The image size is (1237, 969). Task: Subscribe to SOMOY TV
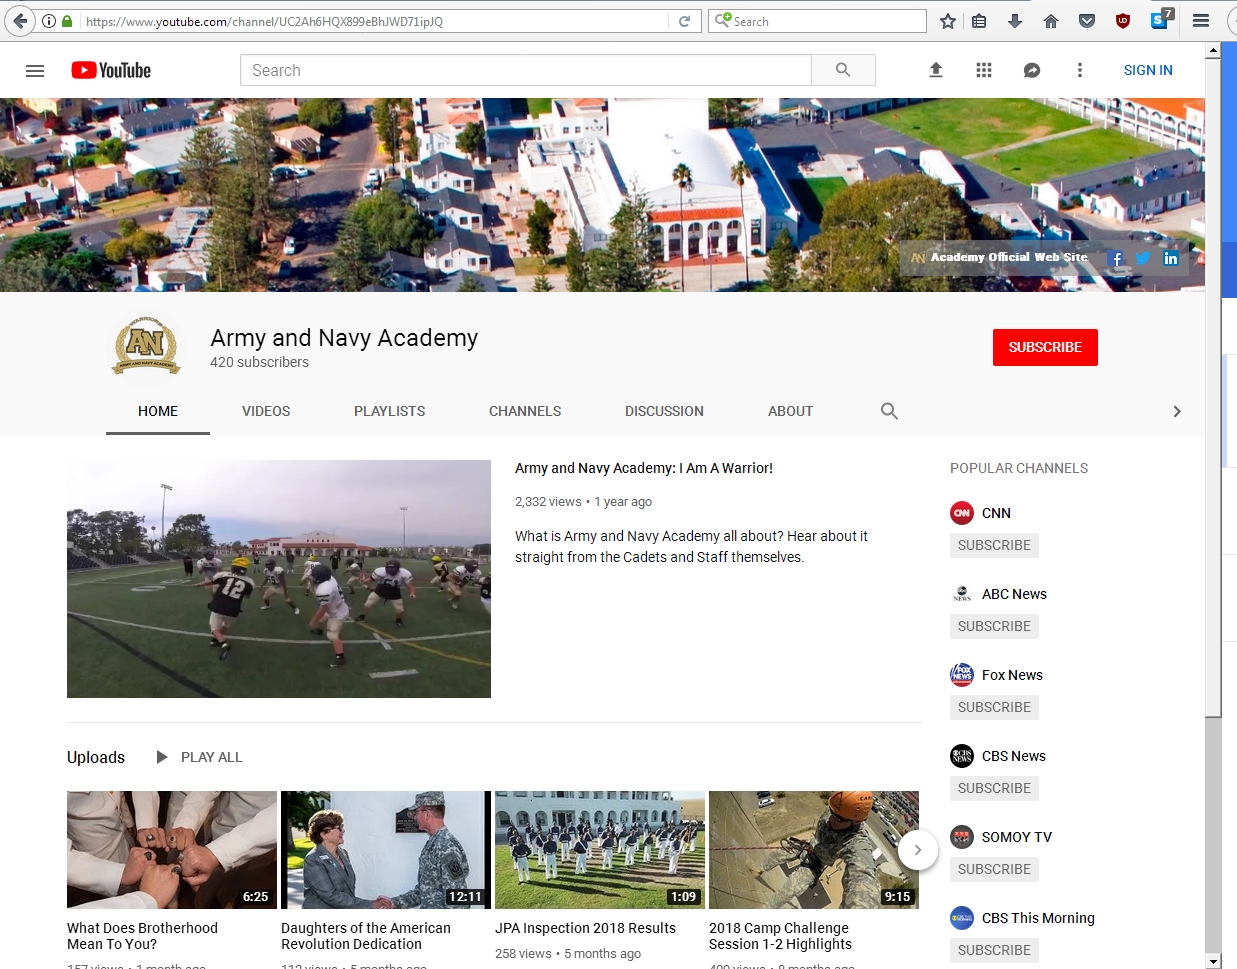pos(994,869)
